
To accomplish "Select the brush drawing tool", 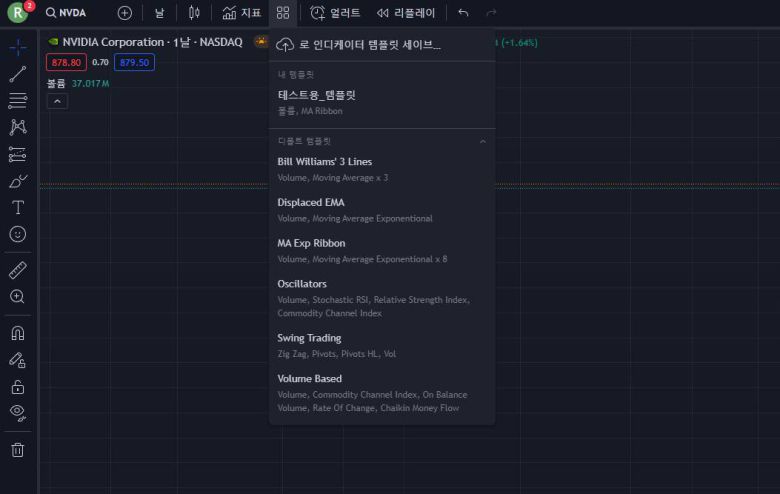I will tap(18, 181).
